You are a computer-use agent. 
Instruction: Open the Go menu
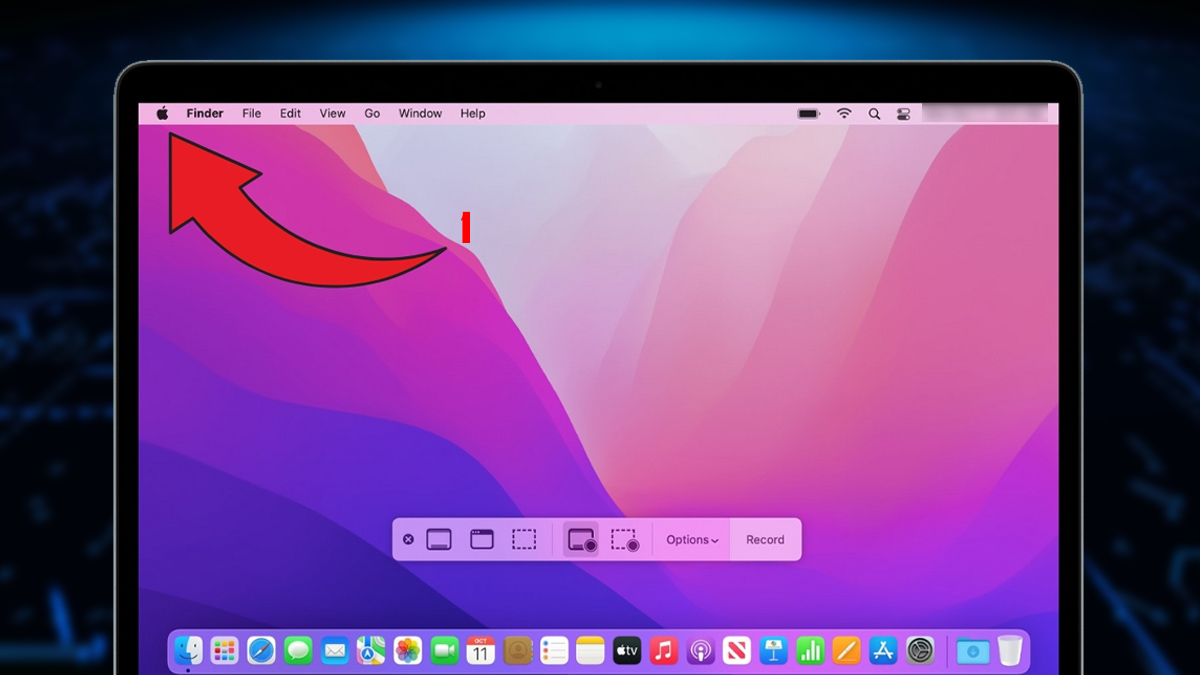[x=371, y=113]
